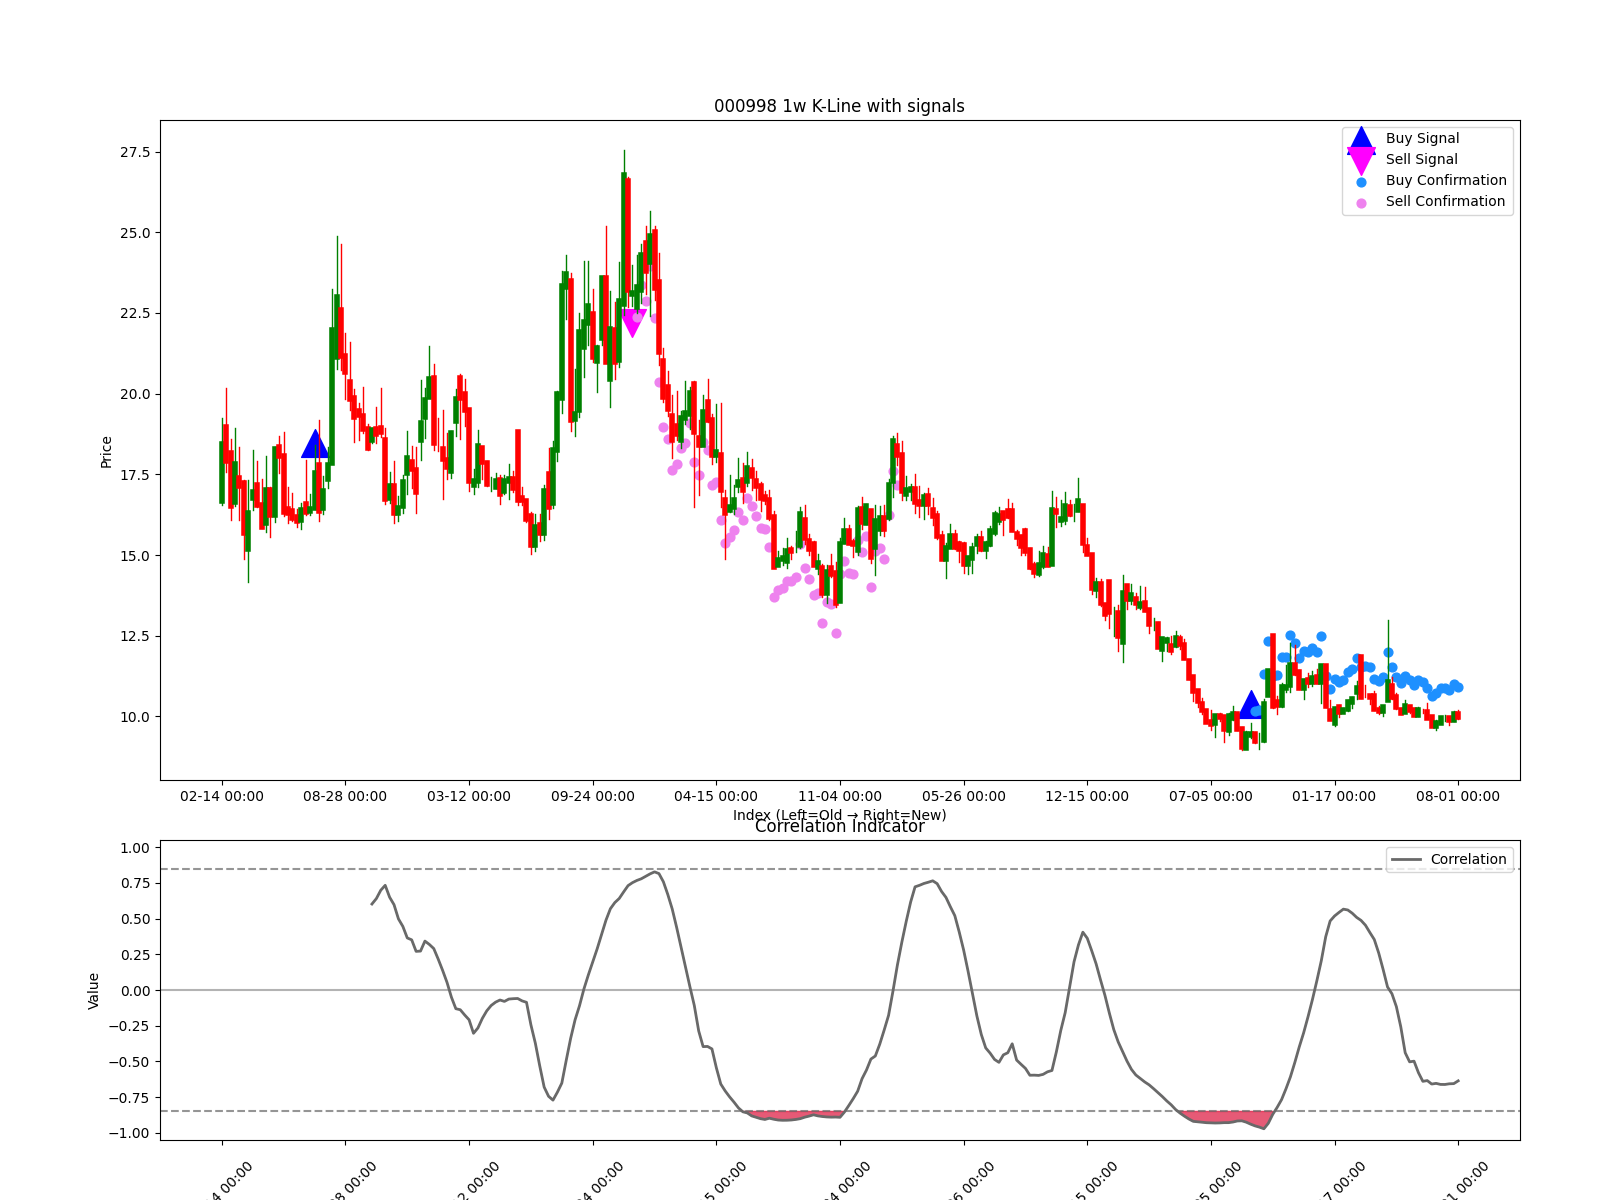
Task: Click the 1.00 tick on the correlation axis
Action: click(134, 848)
